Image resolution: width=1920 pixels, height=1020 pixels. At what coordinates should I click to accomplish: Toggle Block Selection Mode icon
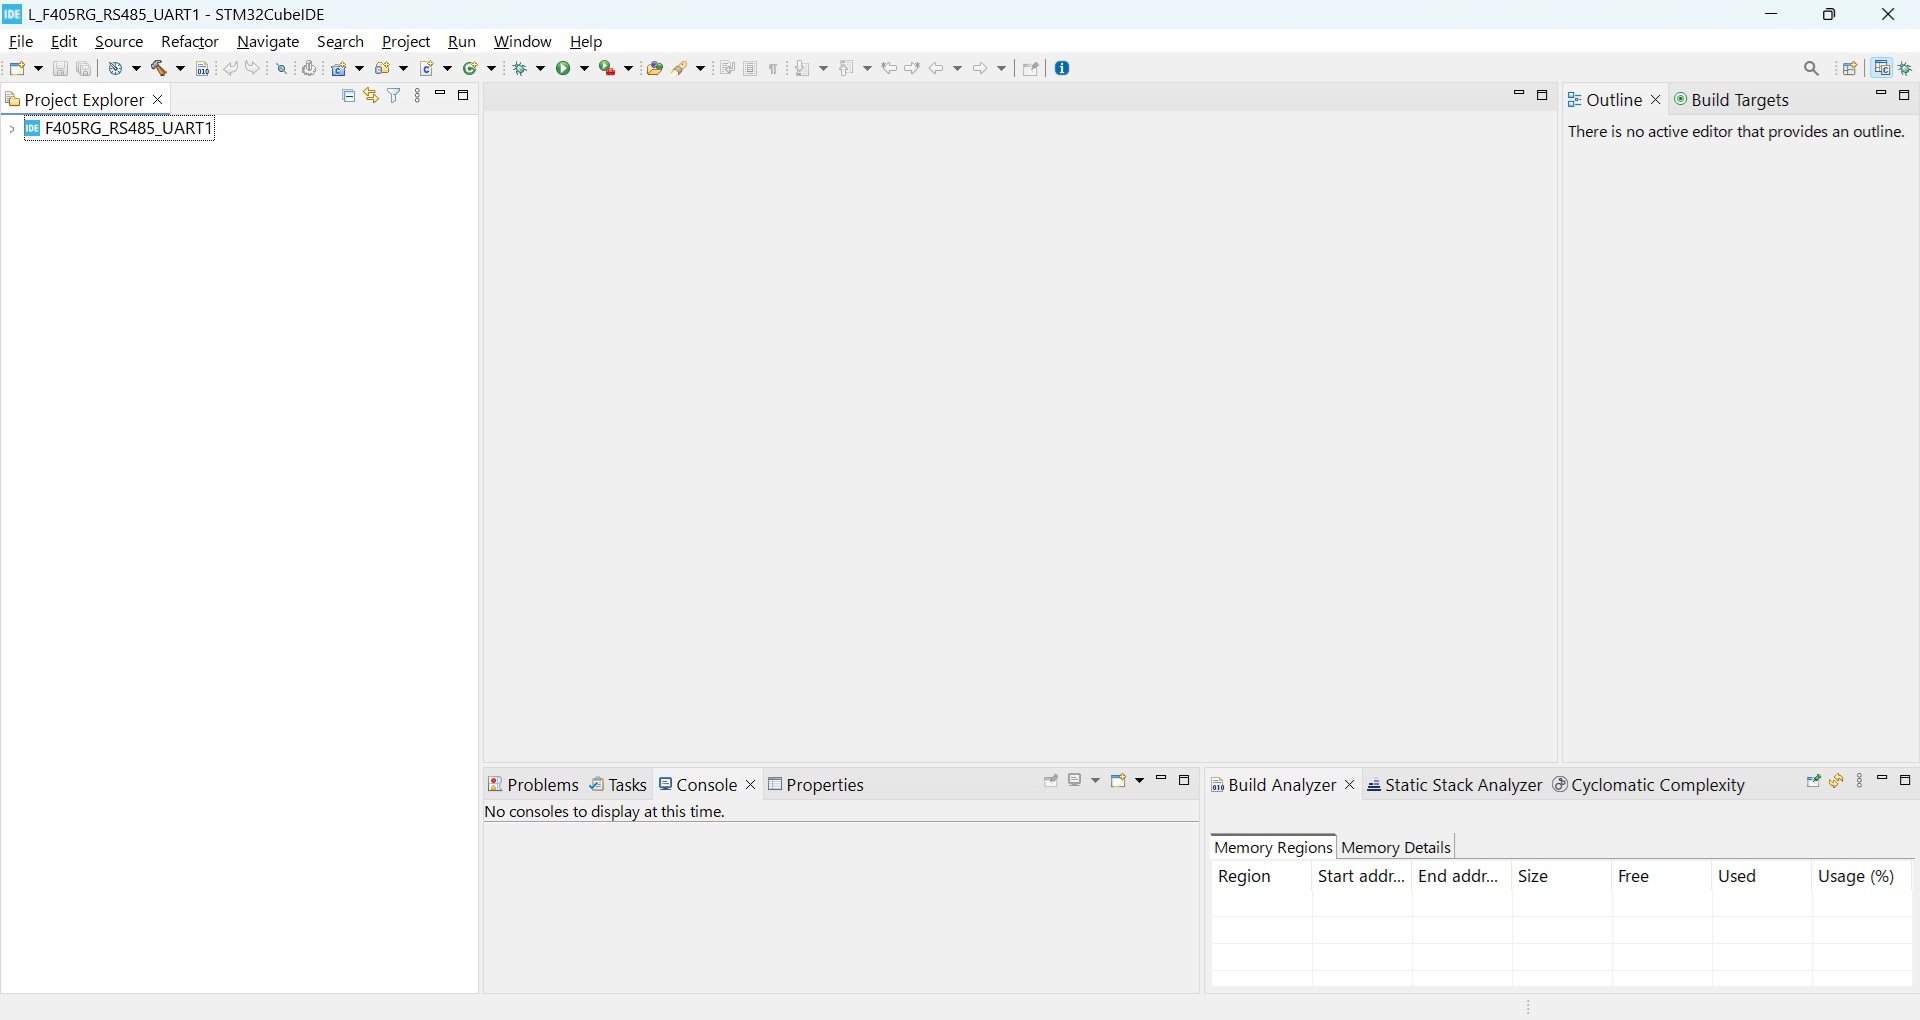point(752,69)
